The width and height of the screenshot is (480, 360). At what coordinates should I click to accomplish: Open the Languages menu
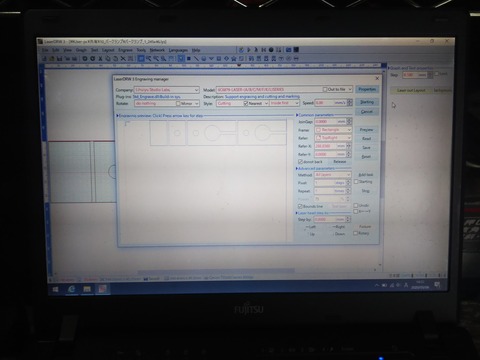[178, 50]
